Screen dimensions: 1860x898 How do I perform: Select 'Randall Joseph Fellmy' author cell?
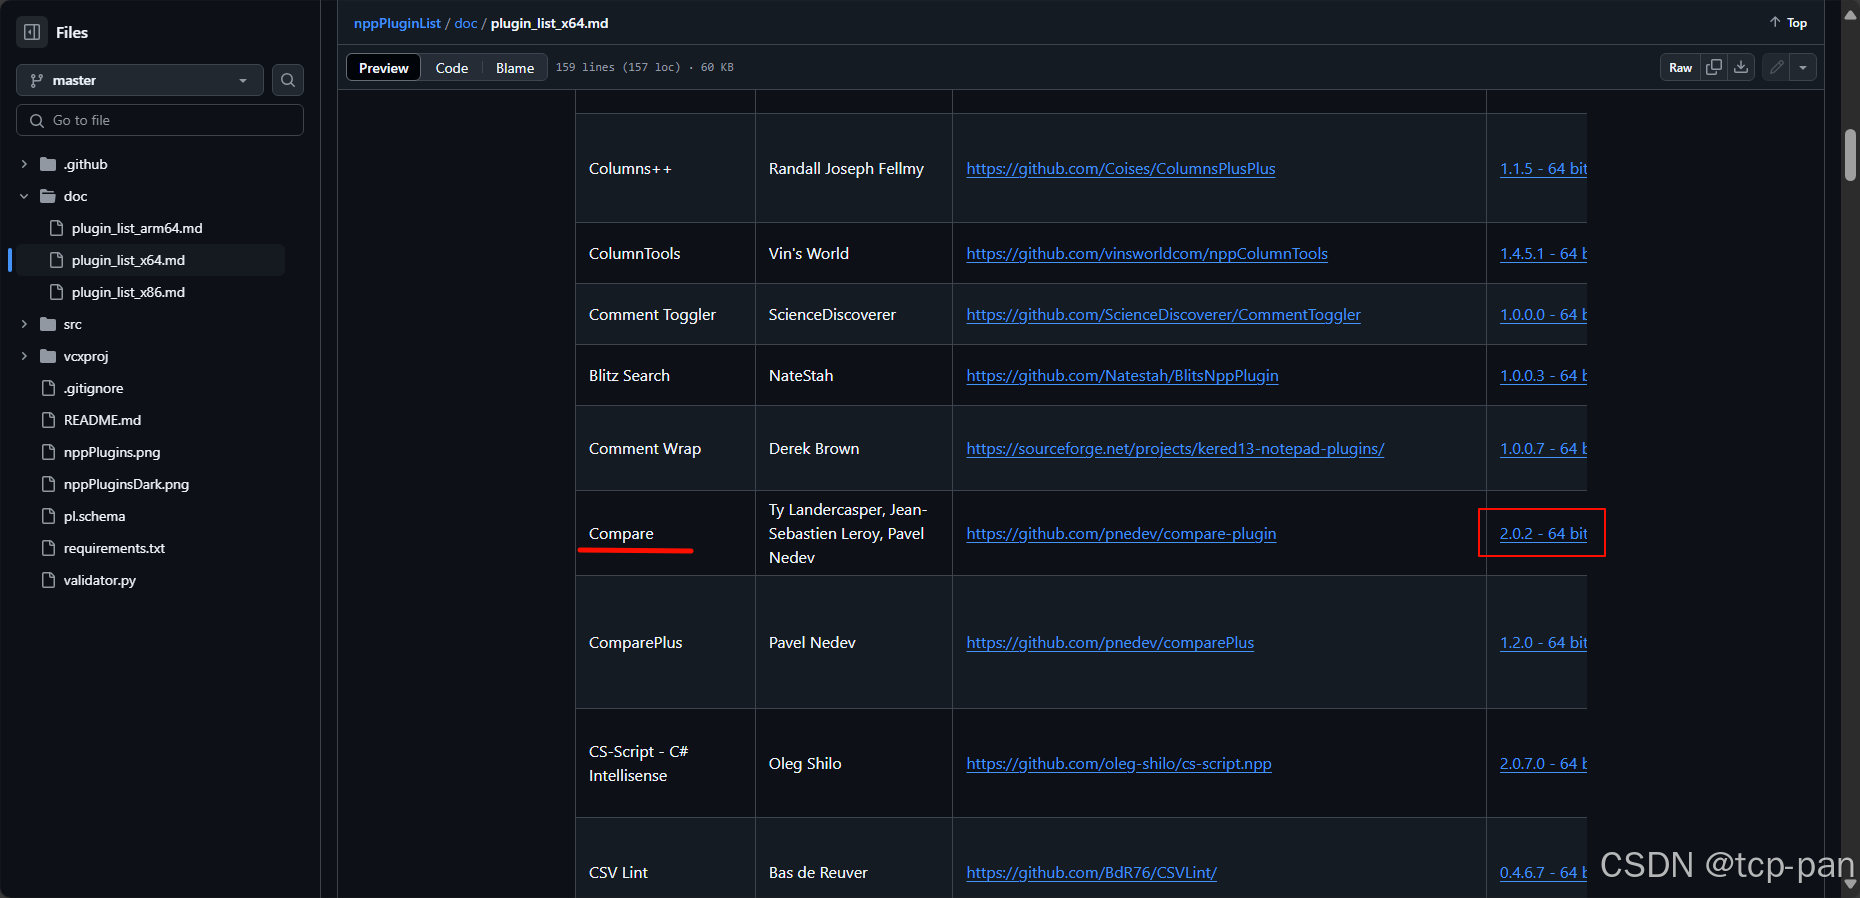point(854,168)
